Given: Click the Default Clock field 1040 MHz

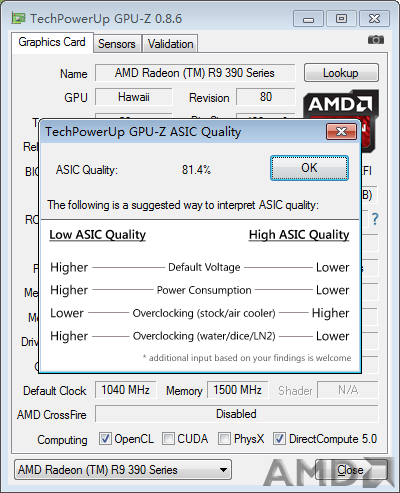Looking at the screenshot, I should click(x=125, y=390).
